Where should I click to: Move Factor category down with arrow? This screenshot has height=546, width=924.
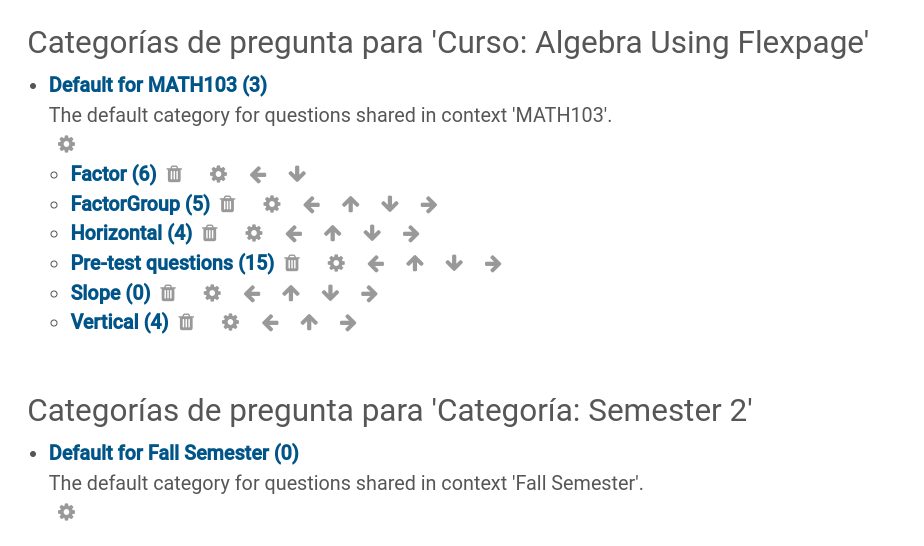pos(297,174)
